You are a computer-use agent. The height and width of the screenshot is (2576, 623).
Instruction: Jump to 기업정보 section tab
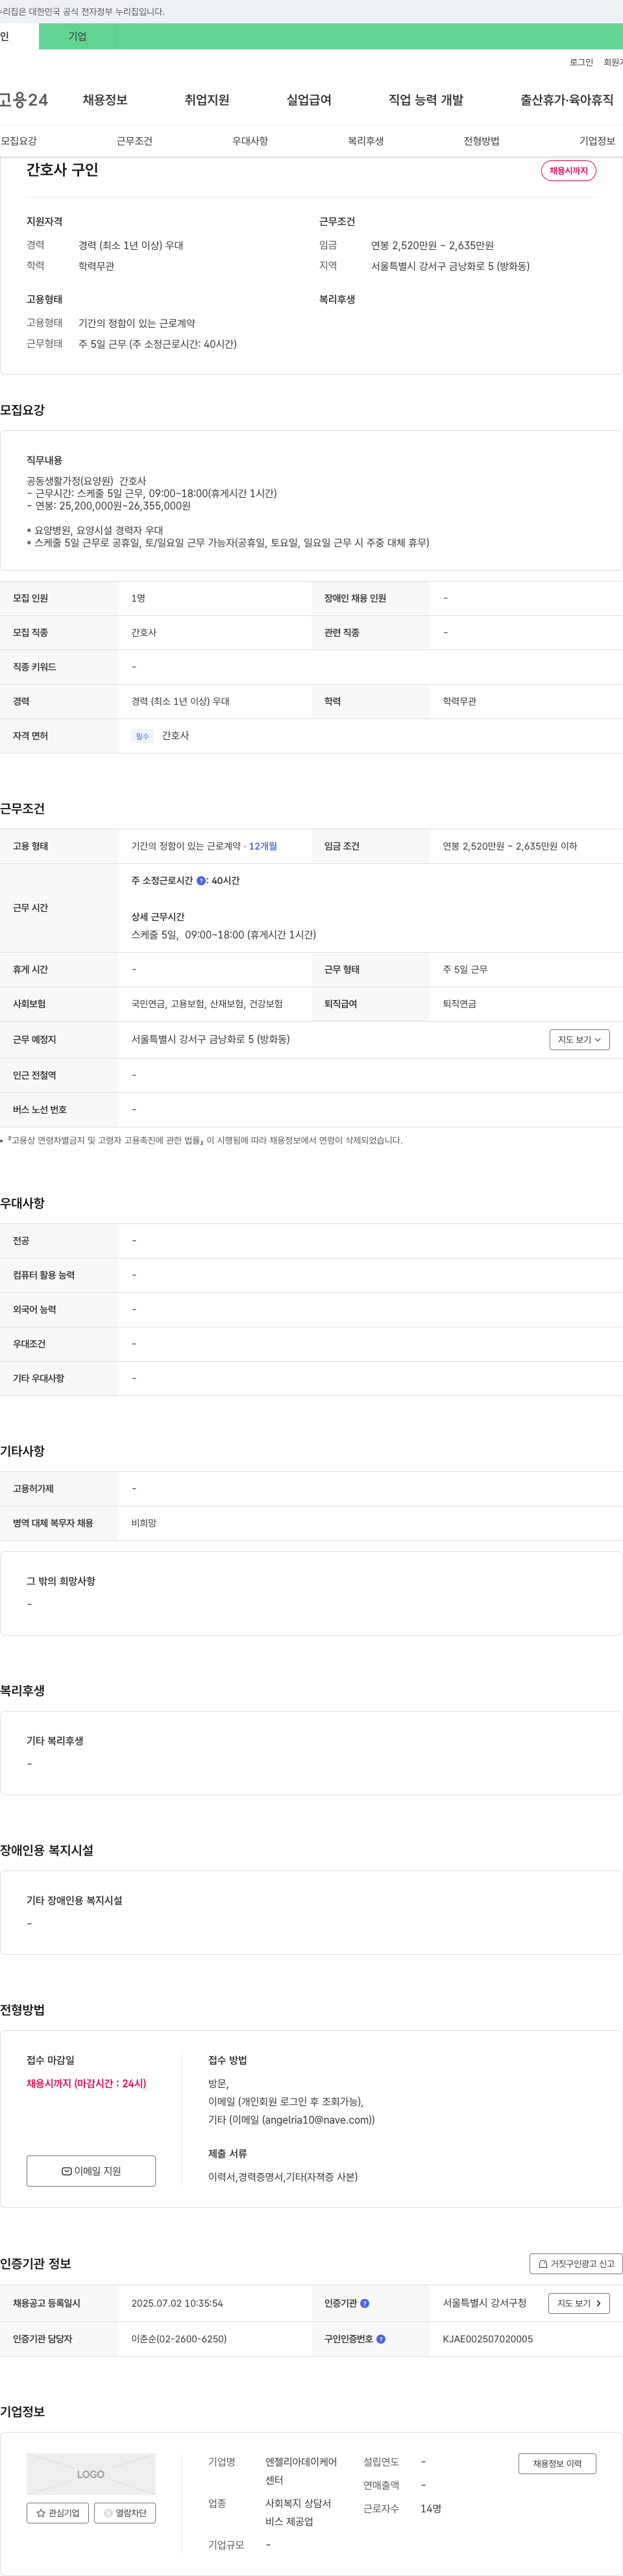coord(597,141)
